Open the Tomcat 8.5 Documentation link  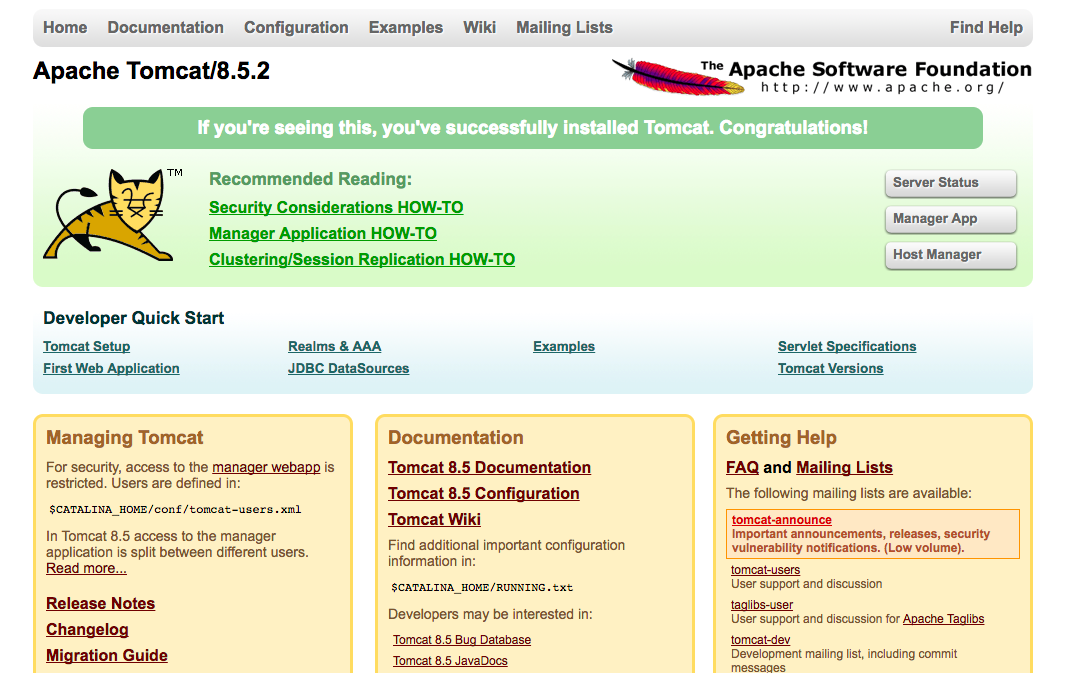pos(490,467)
